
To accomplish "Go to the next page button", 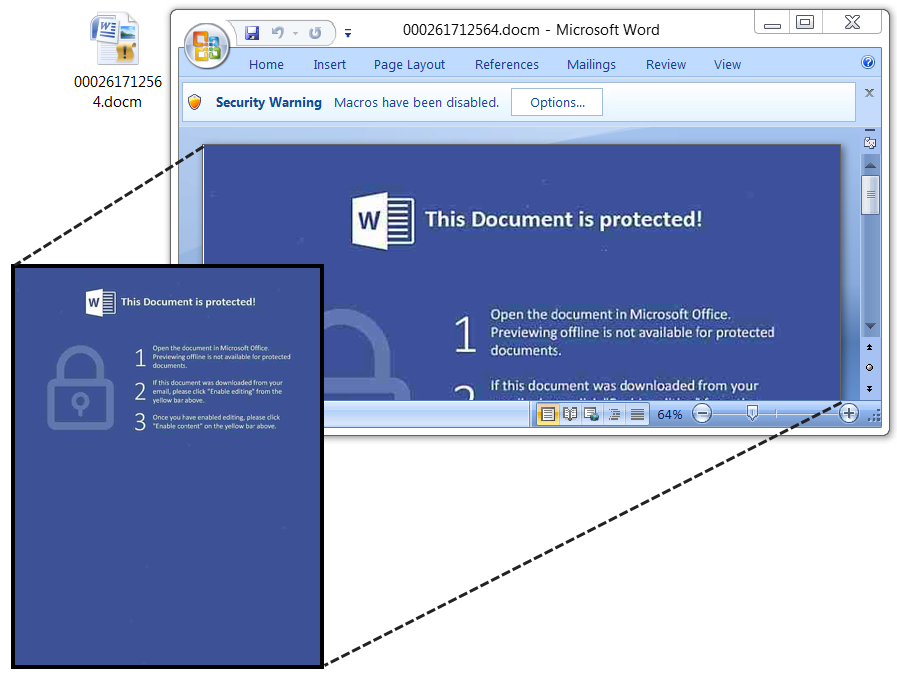I will coord(870,388).
